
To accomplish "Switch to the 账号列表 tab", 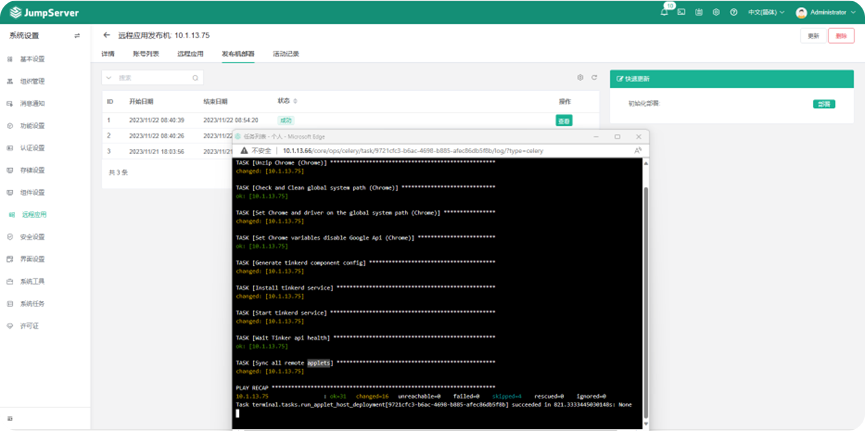I will coord(146,54).
